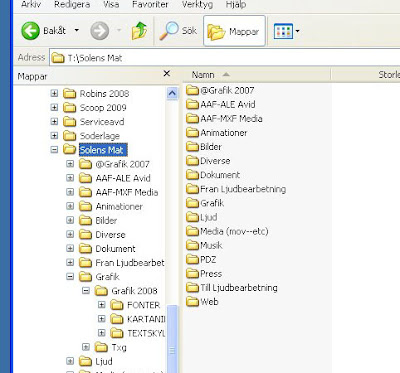Click the PDZ folder icon in file list
This screenshot has height=373, width=400.
tap(193, 259)
